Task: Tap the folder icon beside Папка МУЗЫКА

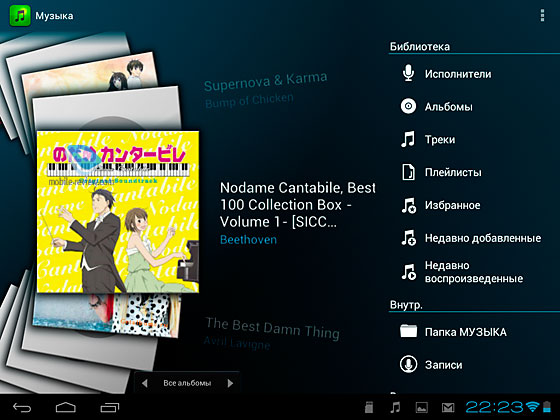Action: 408,331
